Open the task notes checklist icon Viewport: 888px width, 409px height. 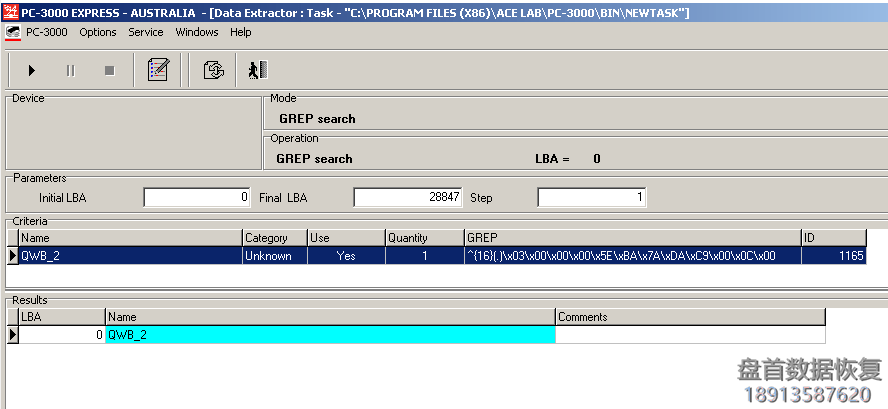(x=158, y=70)
